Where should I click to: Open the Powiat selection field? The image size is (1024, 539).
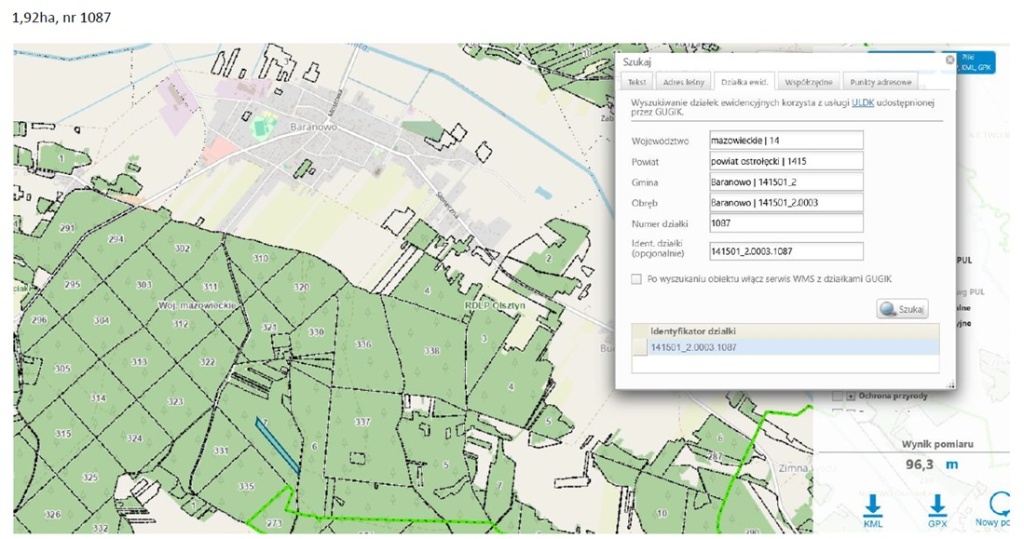click(785, 161)
